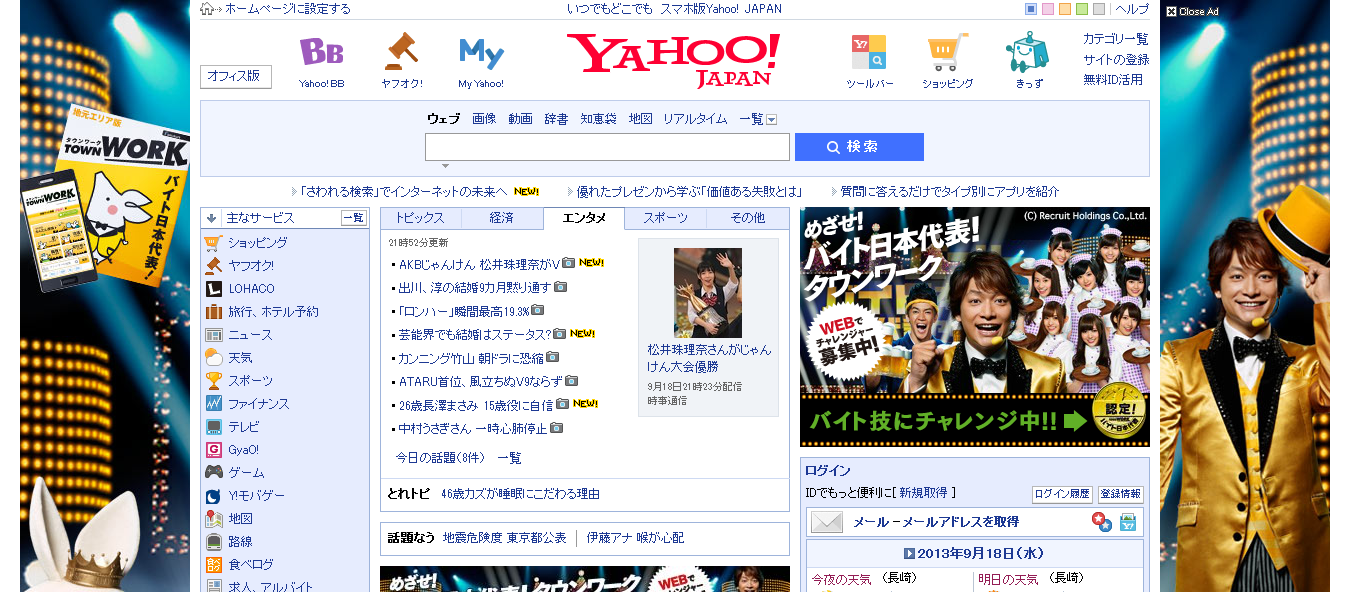Open 地震危険度 東京都公表 trending link

[x=504, y=538]
